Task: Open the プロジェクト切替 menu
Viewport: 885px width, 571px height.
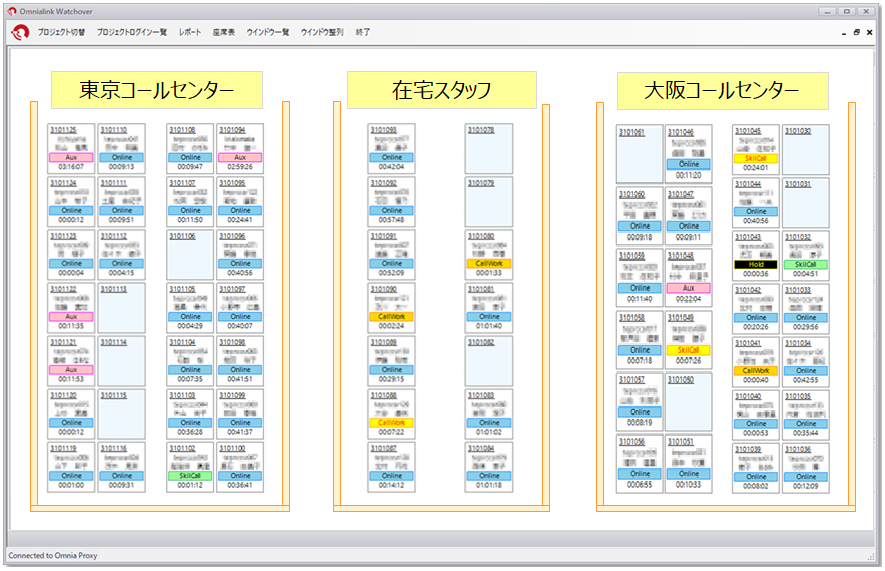Action: 61,32
